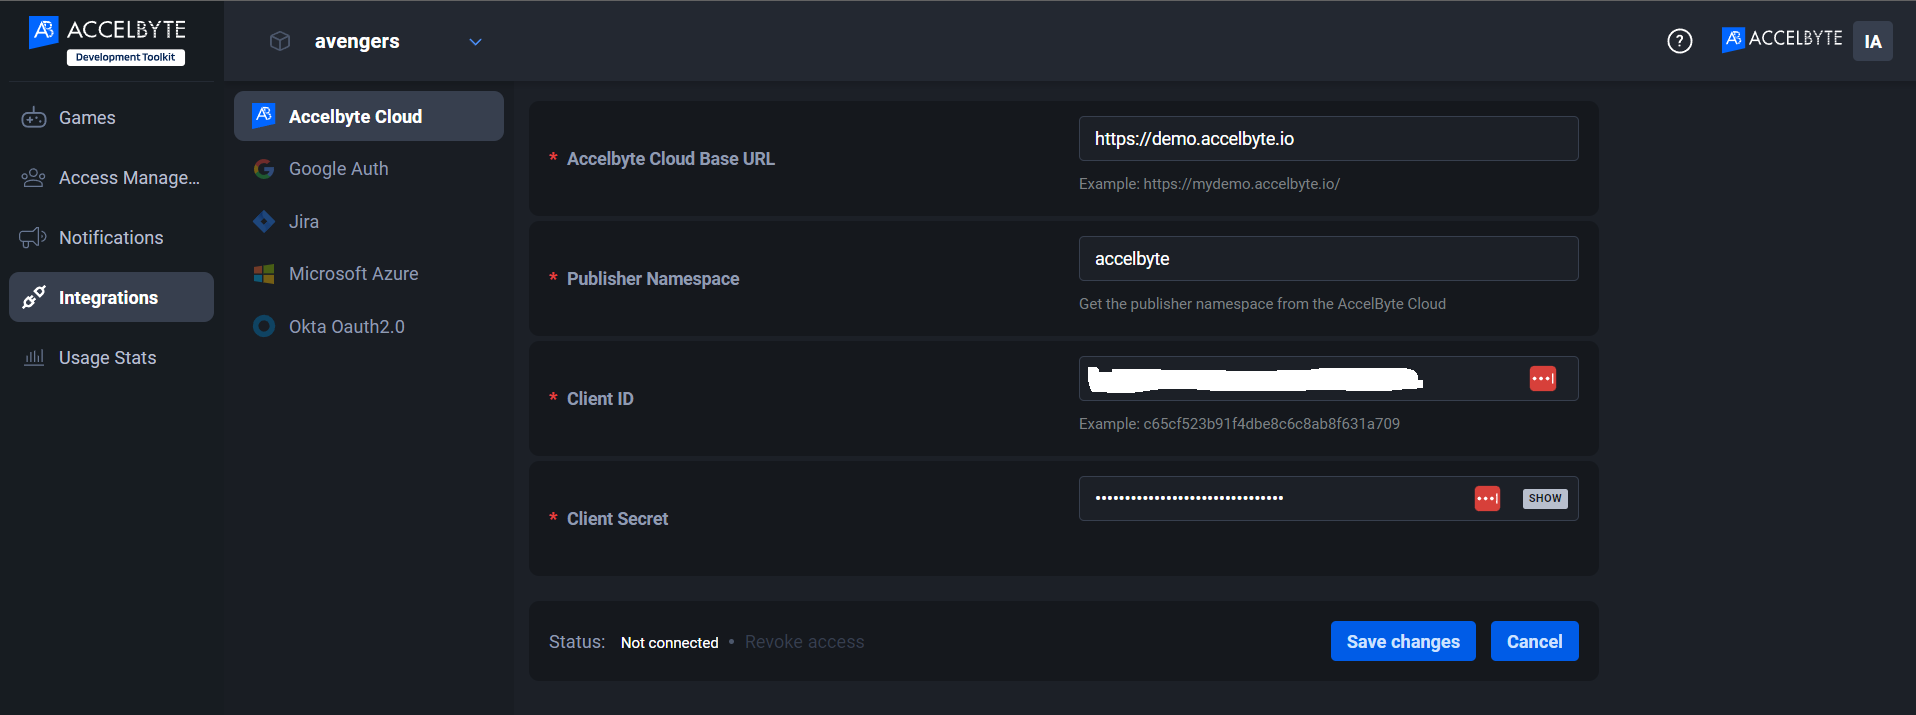Click the Access Management users icon
The width and height of the screenshot is (1916, 715).
pos(34,178)
